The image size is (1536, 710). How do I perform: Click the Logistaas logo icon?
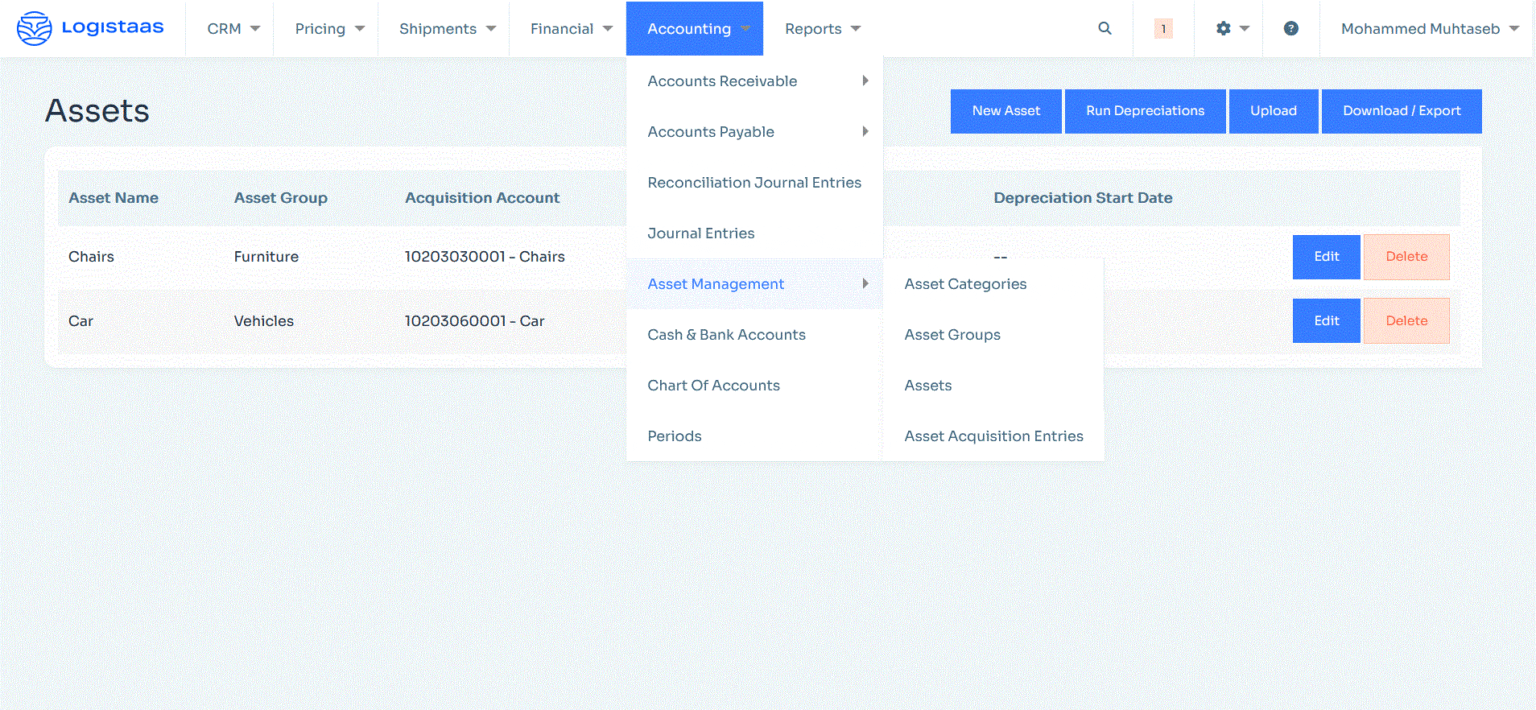(33, 28)
